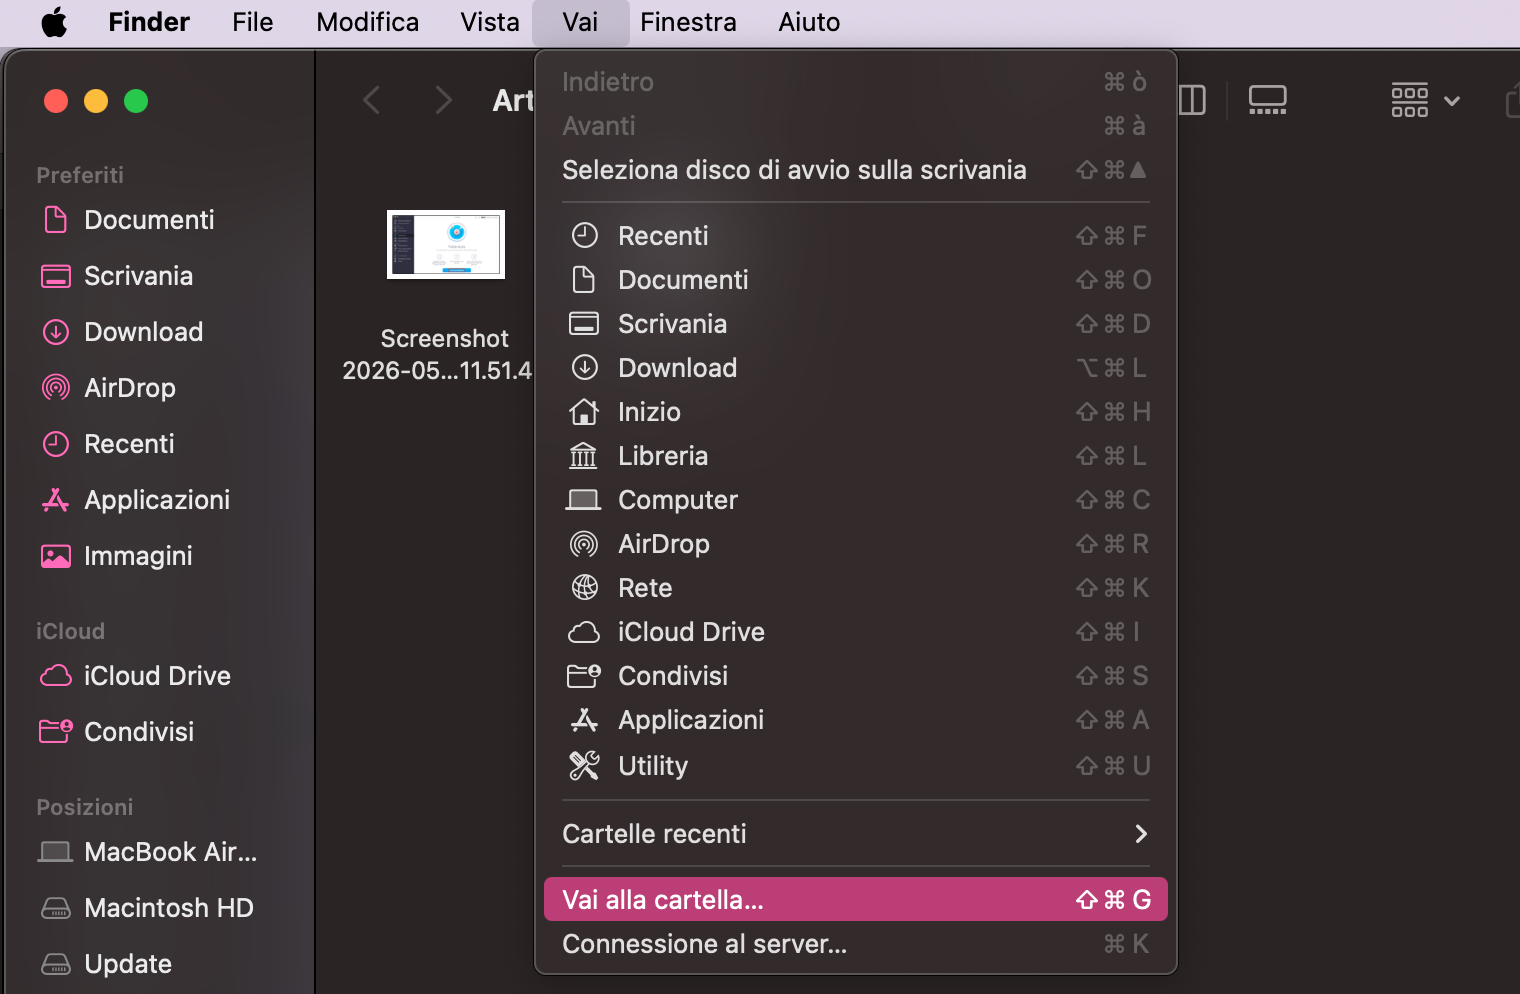Click the iCloud Drive cloud sidebar icon
This screenshot has height=994, width=1520.
(56, 676)
